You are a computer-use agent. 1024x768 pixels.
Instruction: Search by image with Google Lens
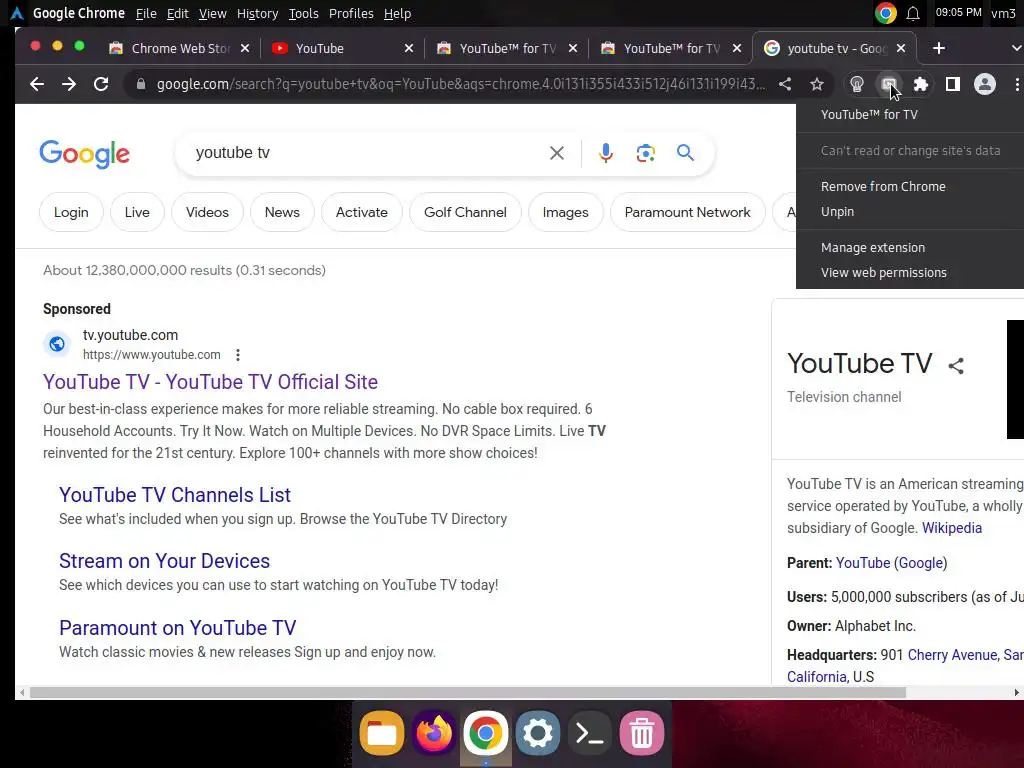(645, 153)
